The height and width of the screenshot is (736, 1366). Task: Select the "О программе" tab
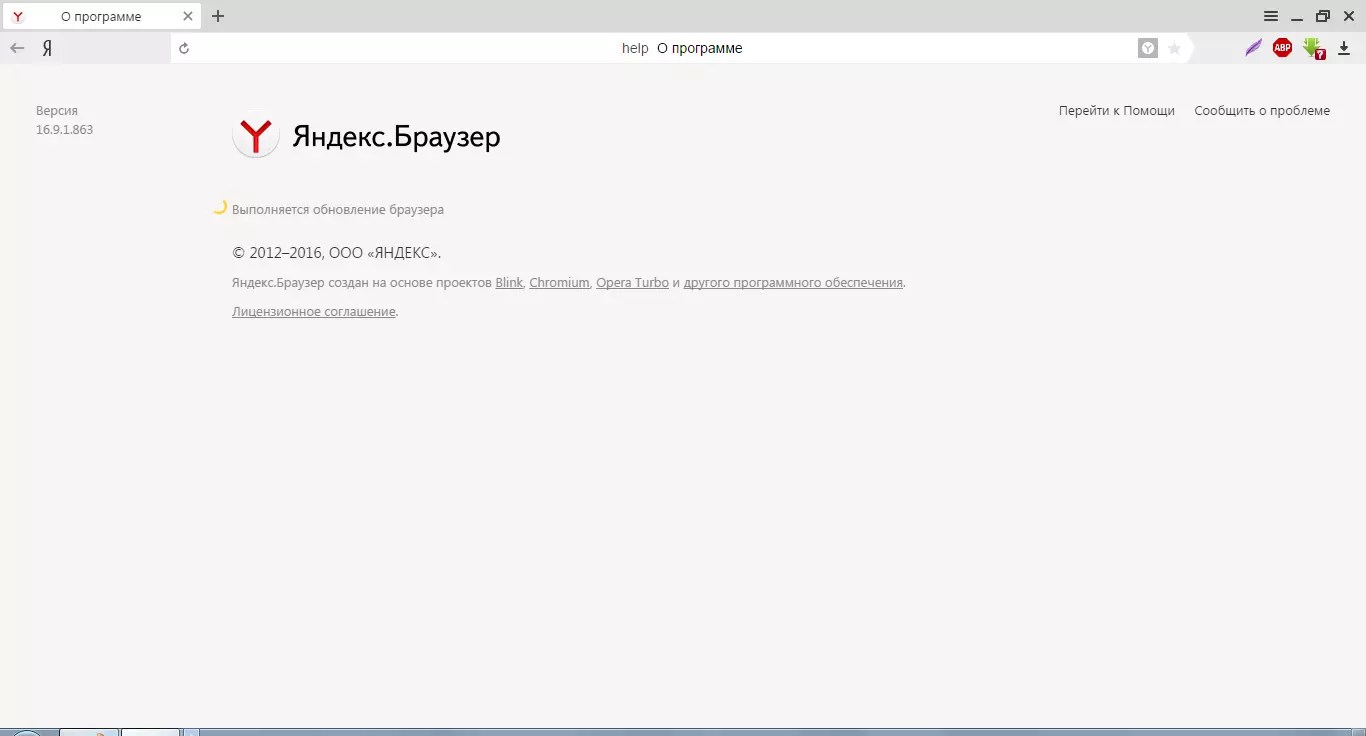(x=100, y=17)
